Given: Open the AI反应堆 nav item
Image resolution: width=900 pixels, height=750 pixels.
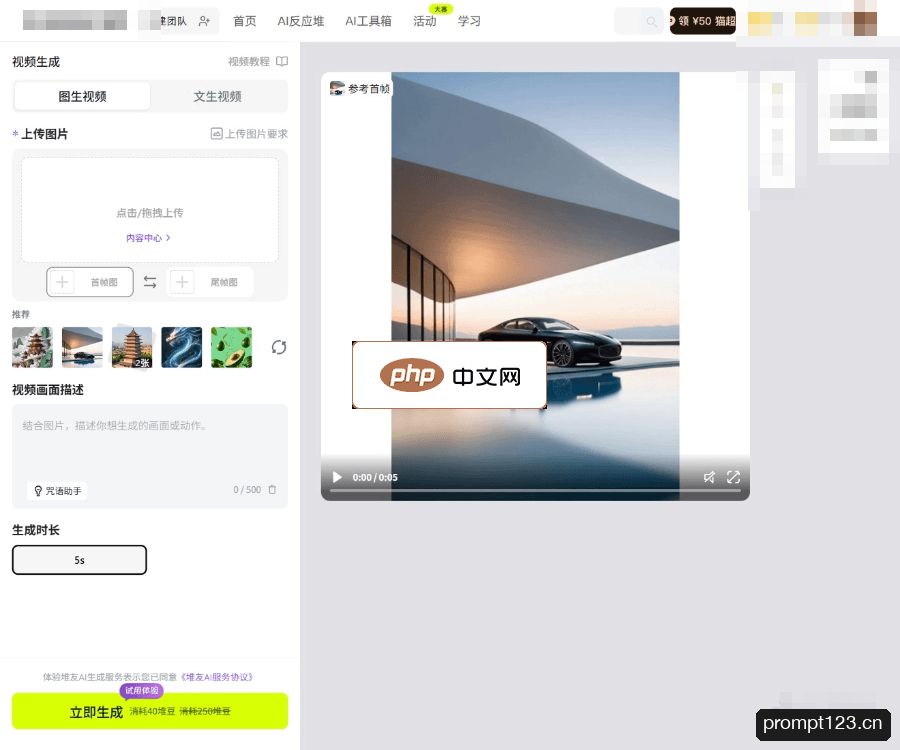Looking at the screenshot, I should [x=301, y=21].
